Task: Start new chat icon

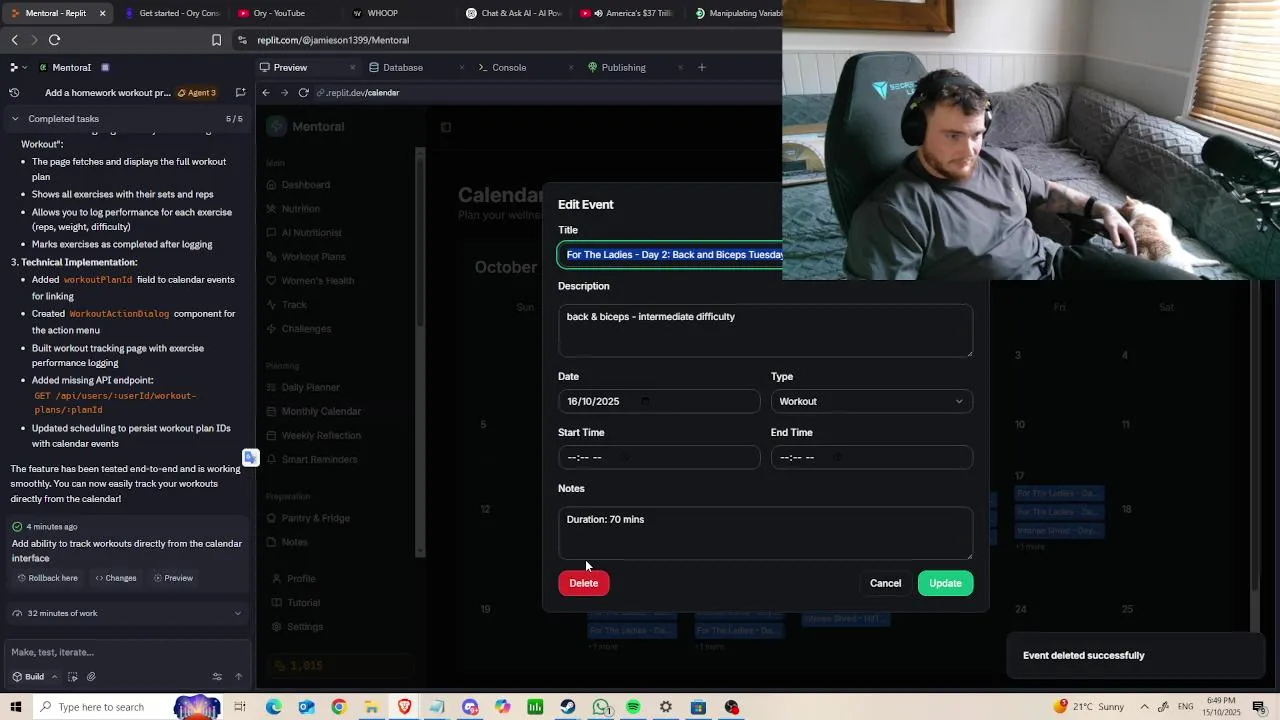Action: 240,92
